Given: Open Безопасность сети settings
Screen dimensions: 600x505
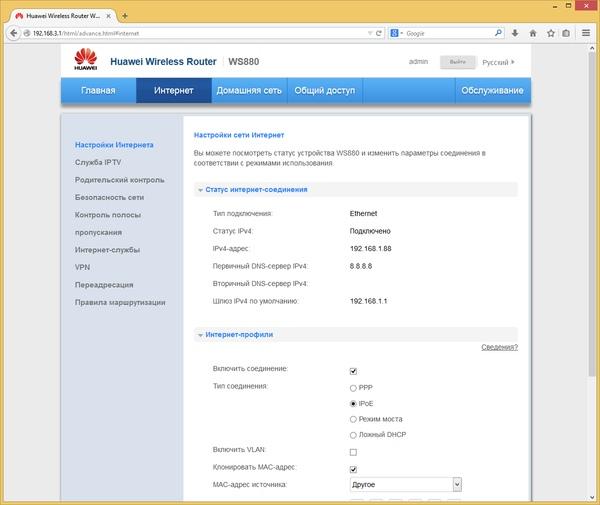Looking at the screenshot, I should (x=109, y=197).
